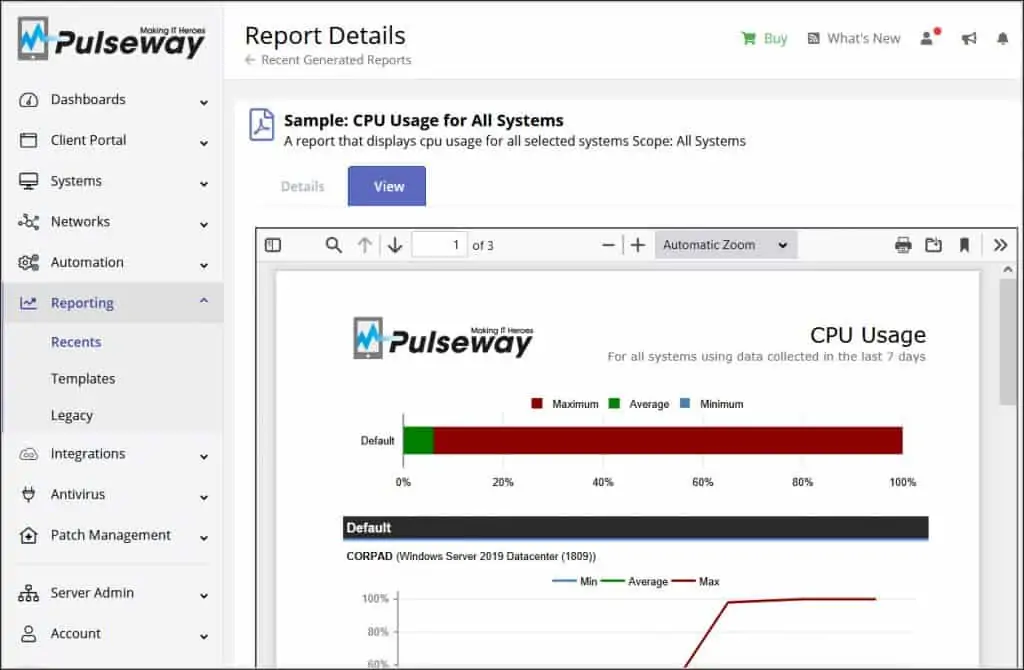Click the Antivirus plug icon
The width and height of the screenshot is (1024, 670).
28,494
